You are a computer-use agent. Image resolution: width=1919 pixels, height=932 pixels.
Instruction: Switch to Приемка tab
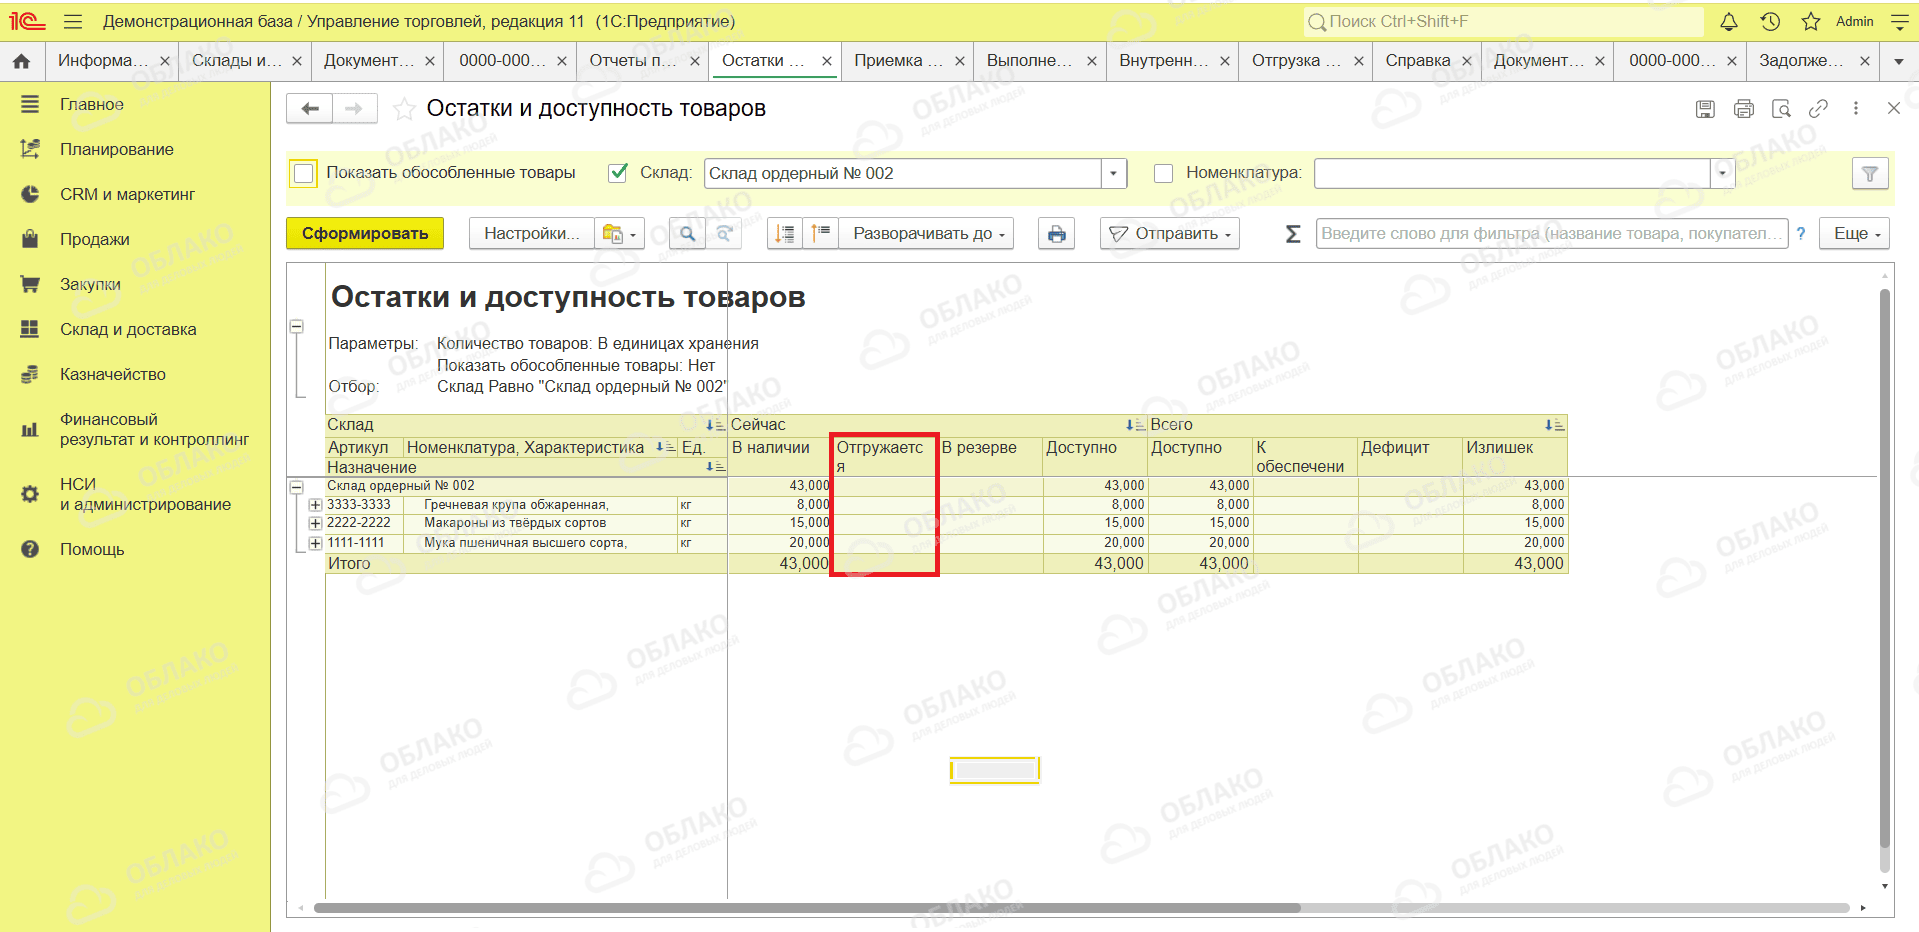pyautogui.click(x=899, y=61)
